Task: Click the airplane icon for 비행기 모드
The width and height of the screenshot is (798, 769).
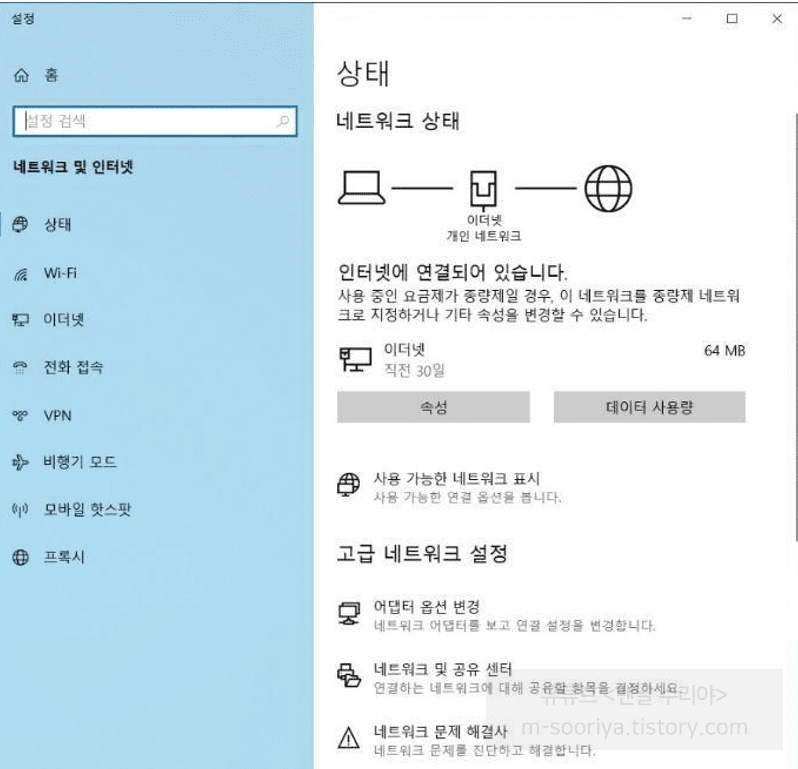Action: pos(20,462)
